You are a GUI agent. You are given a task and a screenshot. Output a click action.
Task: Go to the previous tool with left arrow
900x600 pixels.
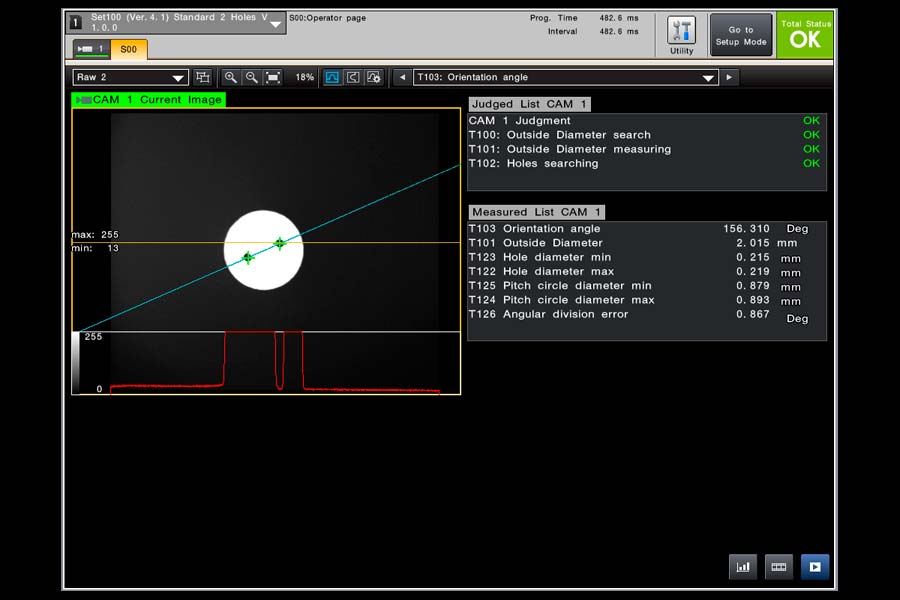401,77
